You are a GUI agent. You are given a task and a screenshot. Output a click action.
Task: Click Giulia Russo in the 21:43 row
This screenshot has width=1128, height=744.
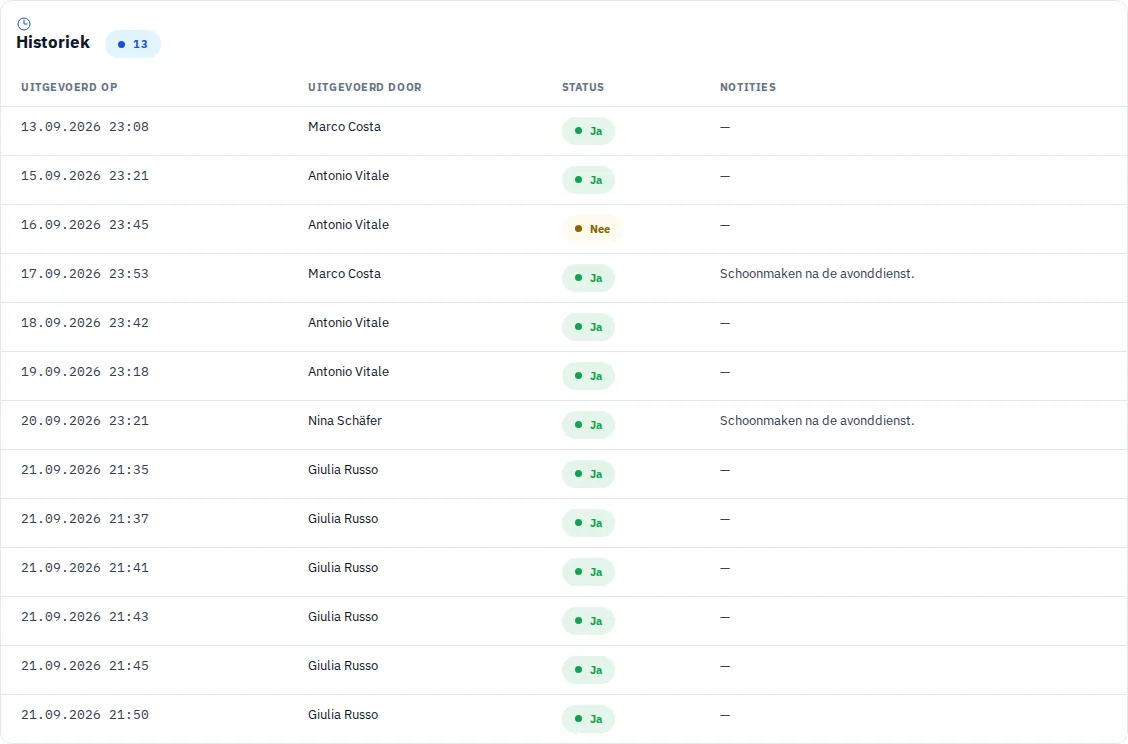pyautogui.click(x=343, y=616)
